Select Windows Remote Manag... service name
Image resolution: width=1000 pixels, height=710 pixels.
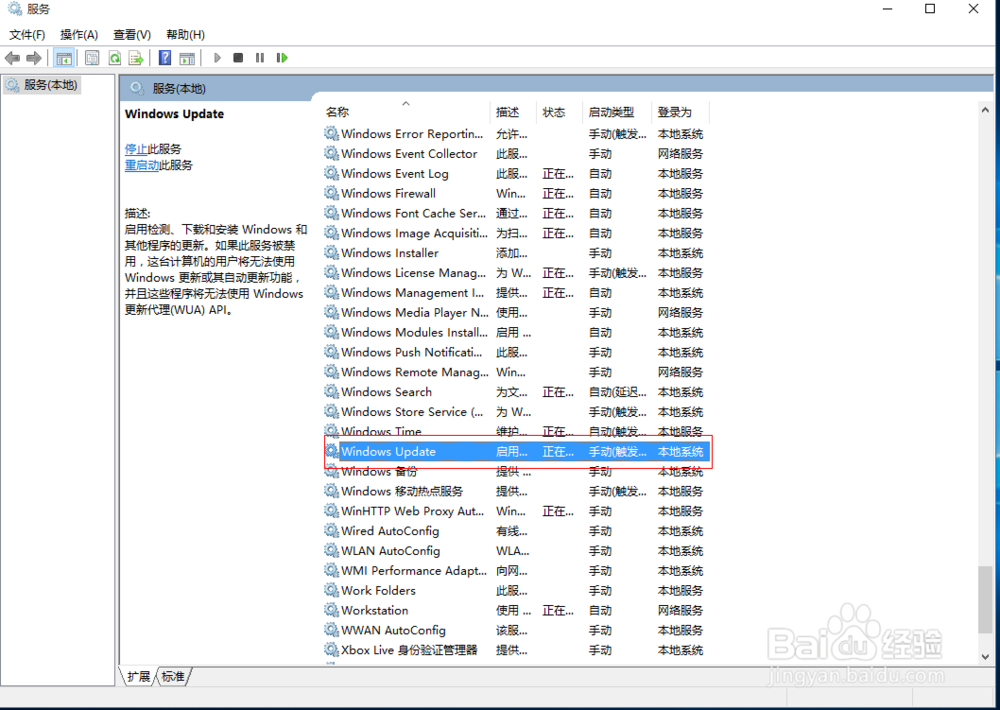(x=415, y=371)
